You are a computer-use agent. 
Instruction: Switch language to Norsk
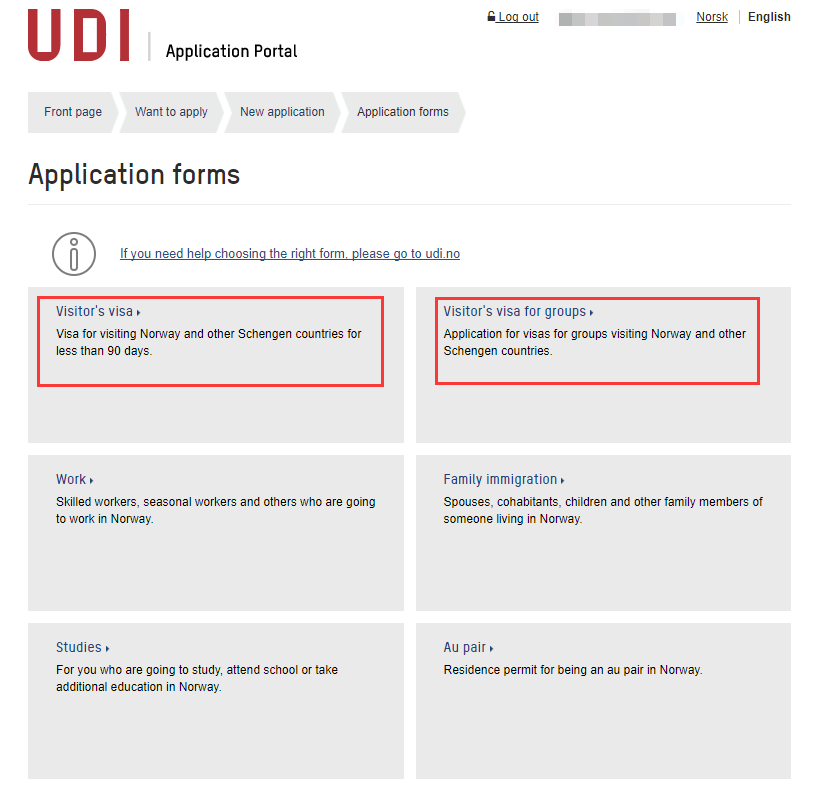[712, 17]
